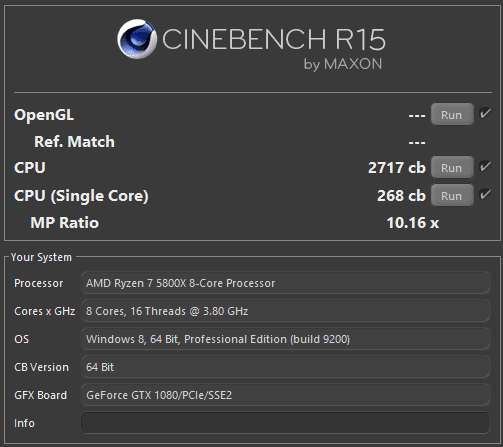Click the single core score 268 cb
The image size is (503, 447).
click(401, 196)
